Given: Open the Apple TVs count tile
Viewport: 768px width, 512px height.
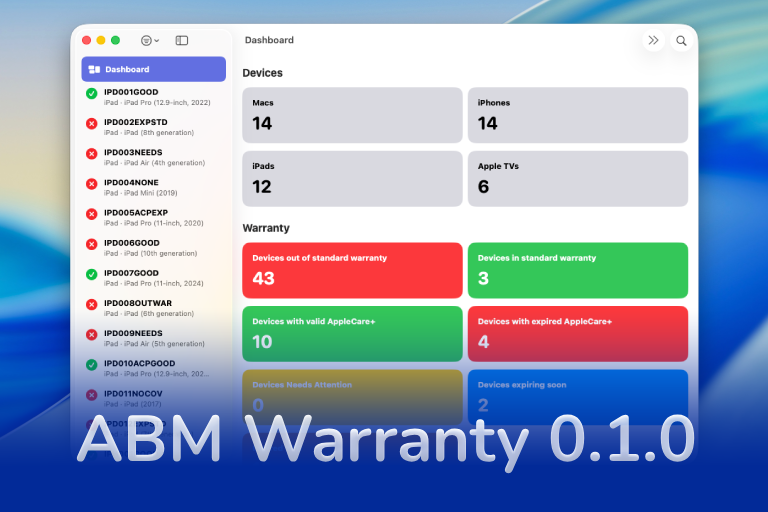Looking at the screenshot, I should pos(577,178).
